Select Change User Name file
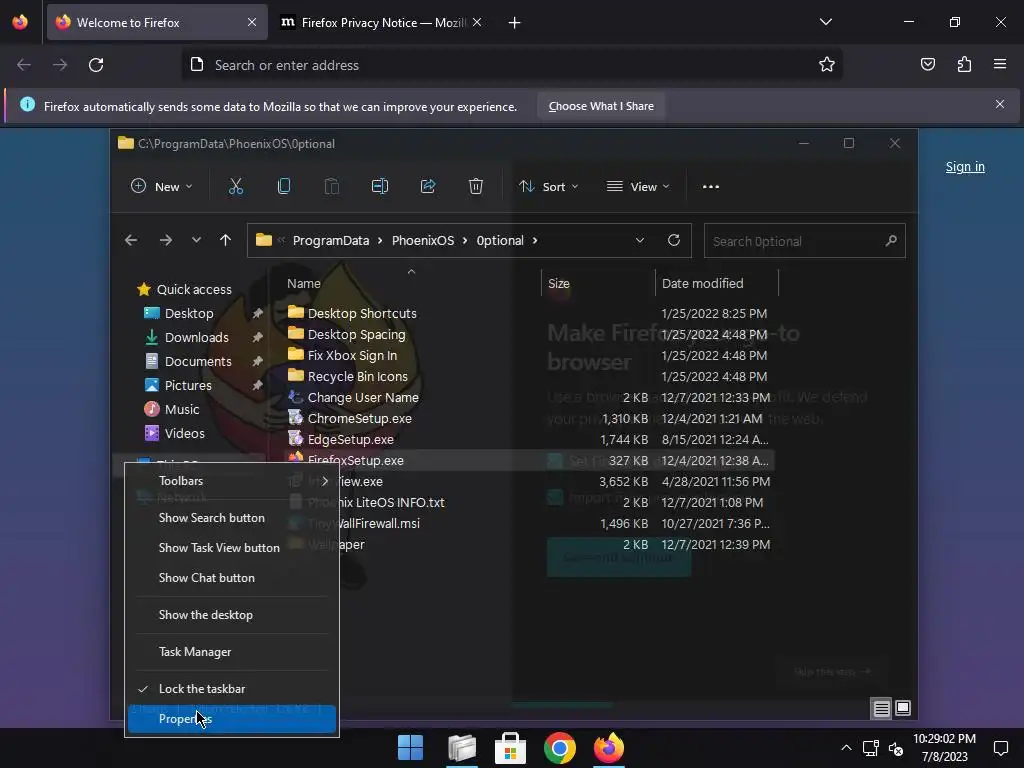The image size is (1024, 768). tap(363, 398)
